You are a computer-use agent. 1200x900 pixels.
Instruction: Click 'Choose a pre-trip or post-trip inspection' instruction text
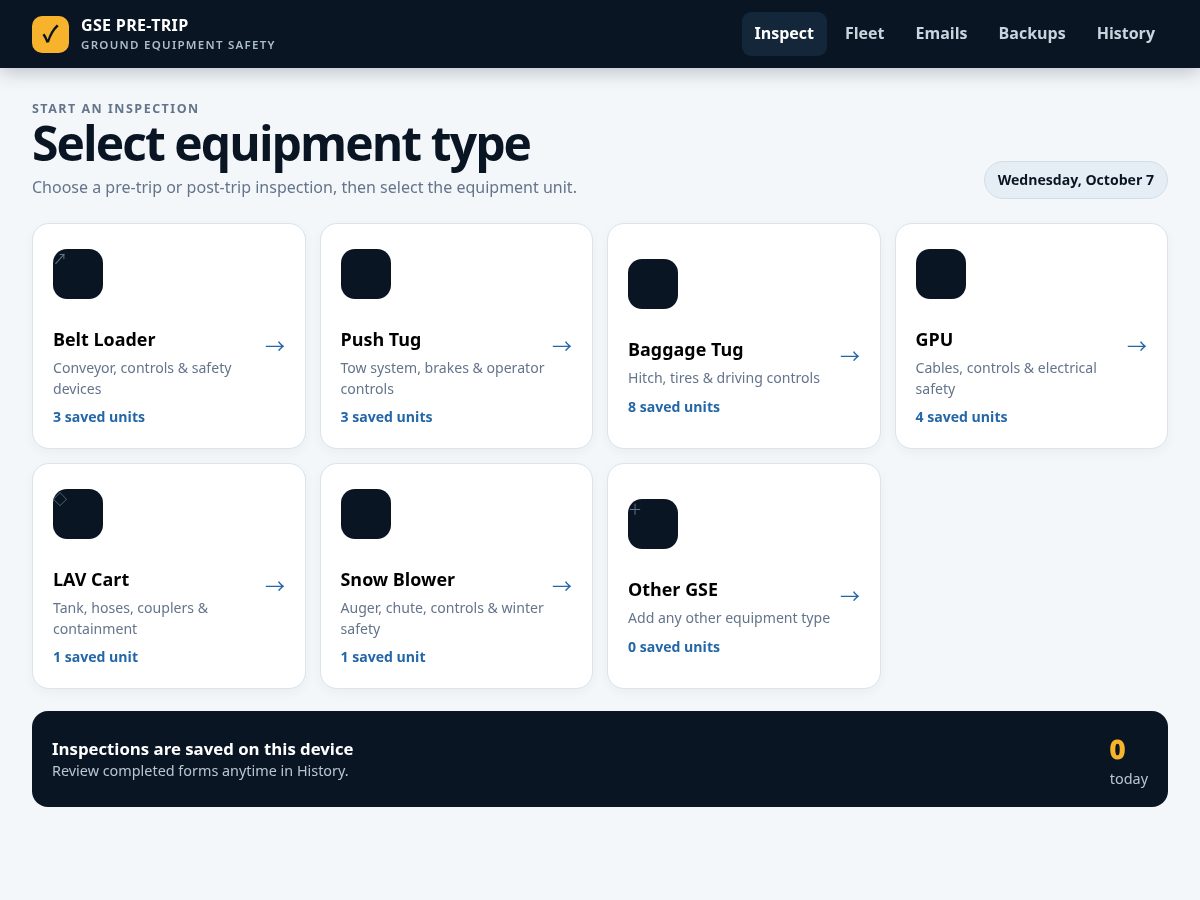pos(304,187)
